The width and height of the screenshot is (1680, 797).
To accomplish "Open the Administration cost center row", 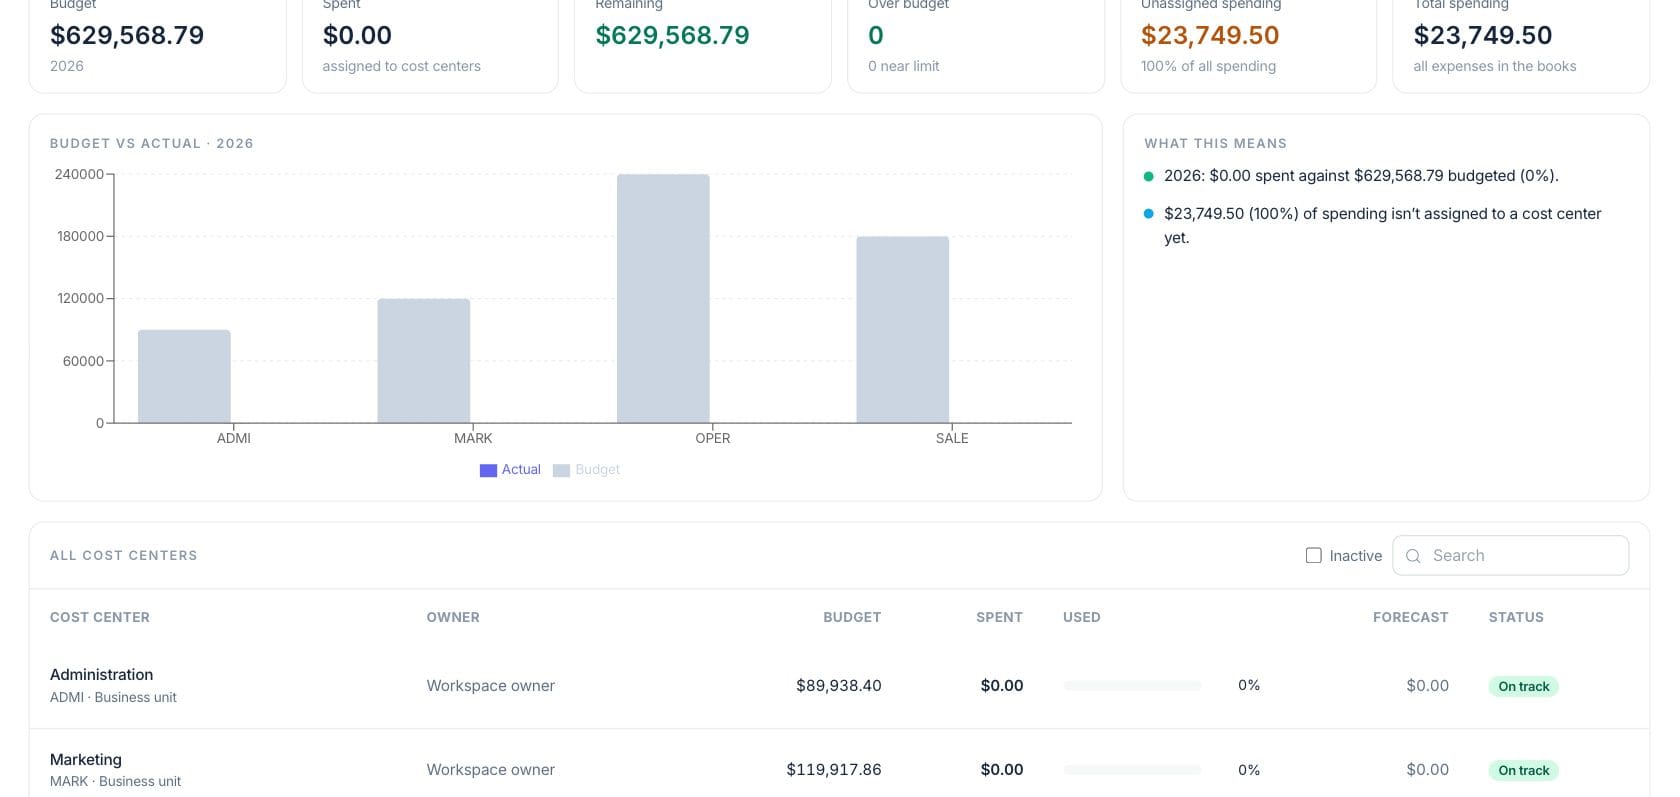I will pos(839,686).
